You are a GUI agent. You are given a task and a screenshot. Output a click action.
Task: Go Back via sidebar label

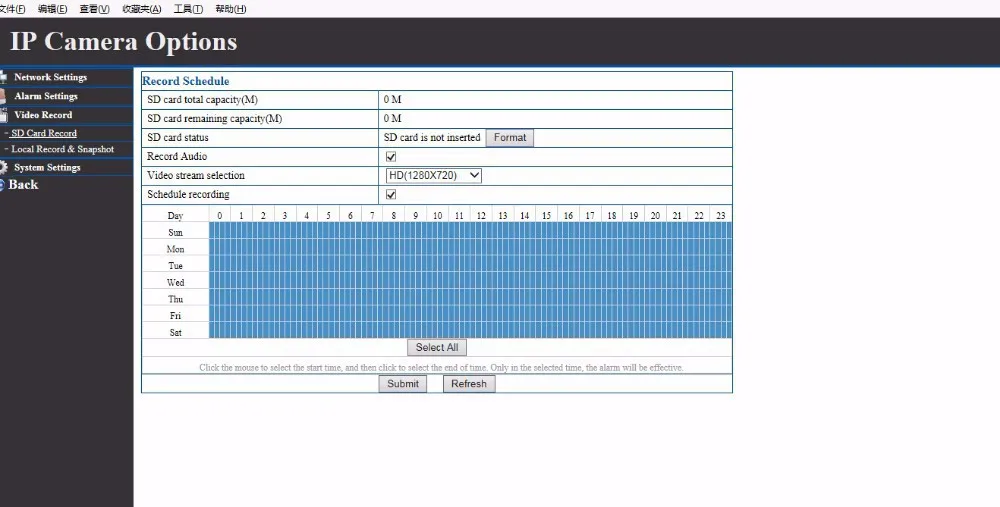[23, 185]
